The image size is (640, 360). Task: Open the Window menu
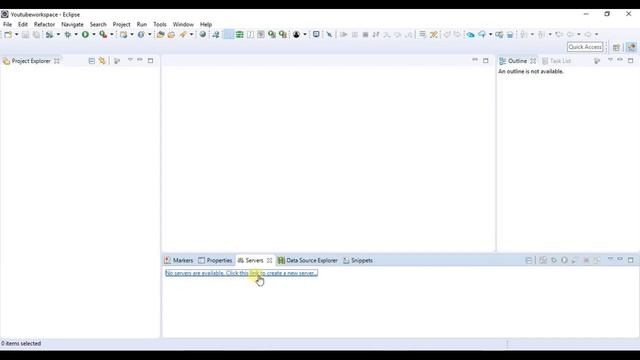[x=183, y=24]
